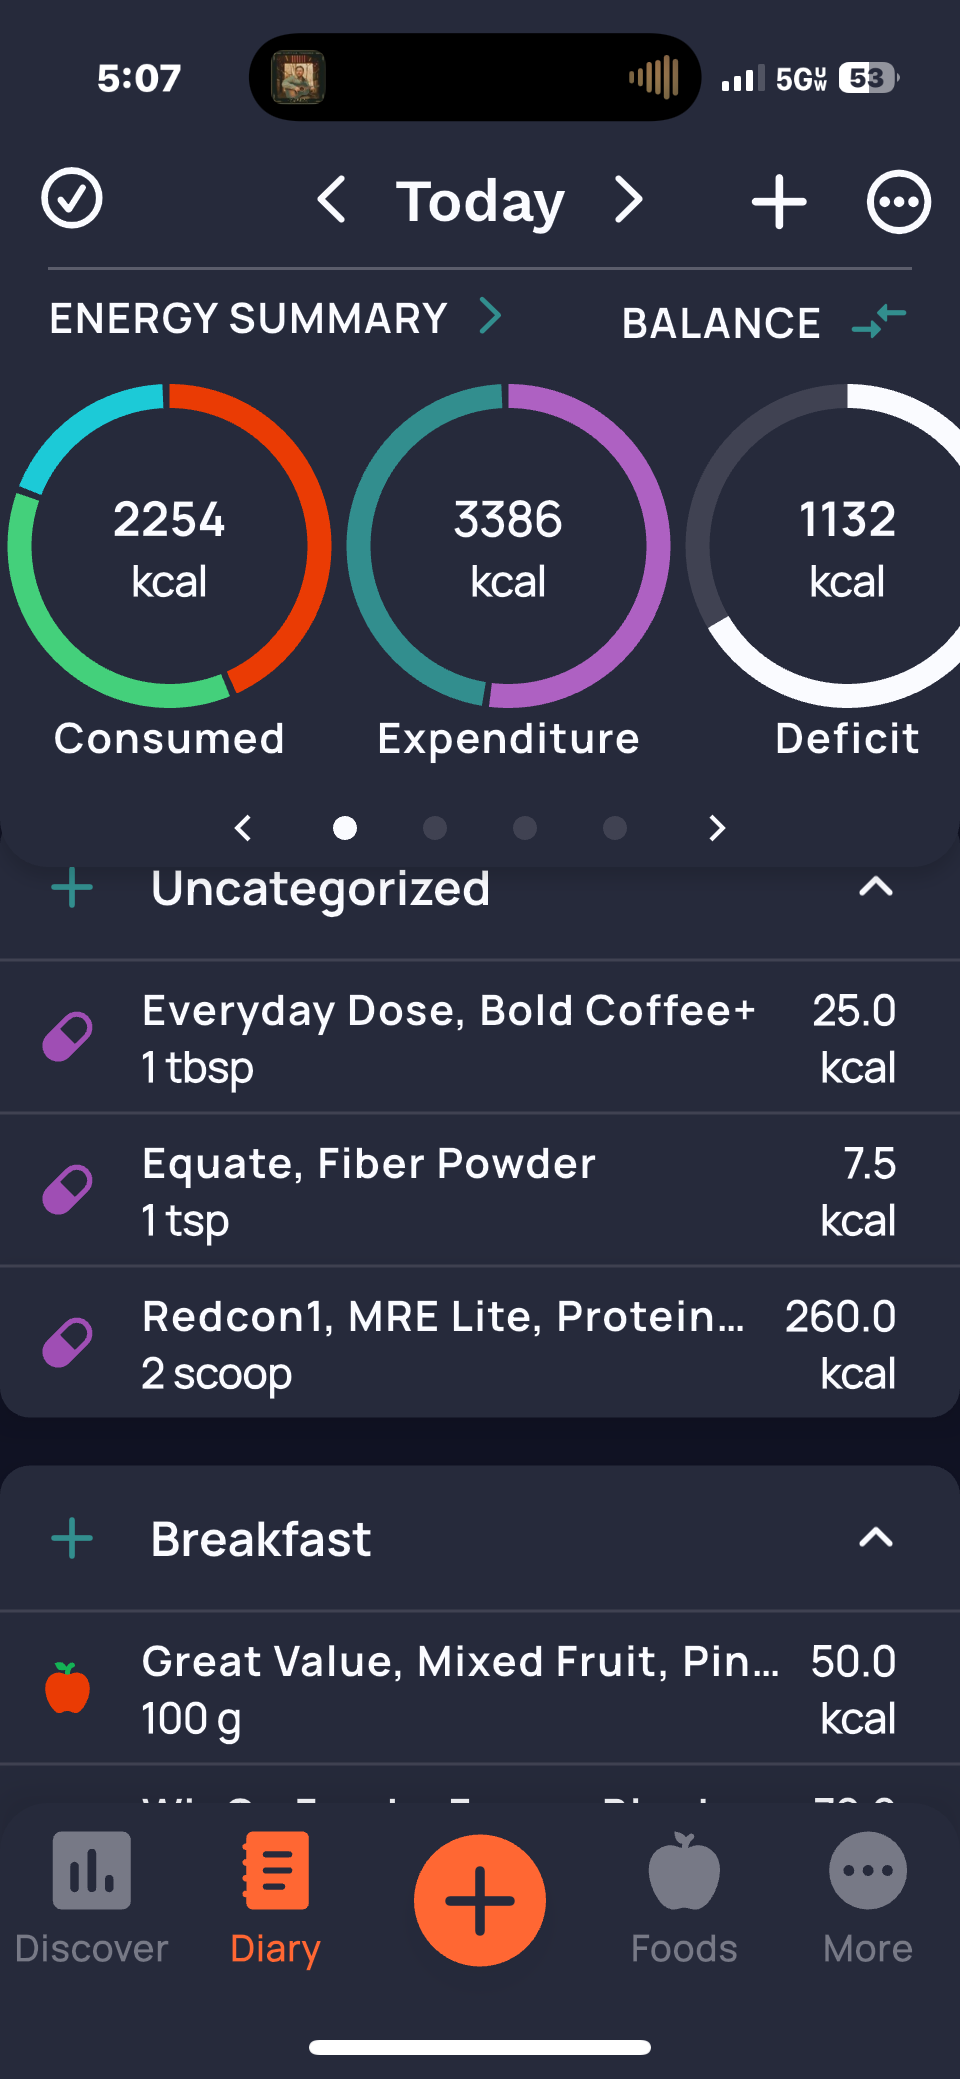960x2079 pixels.
Task: Go to the next summary page with the small right arrow
Action: pos(716,828)
